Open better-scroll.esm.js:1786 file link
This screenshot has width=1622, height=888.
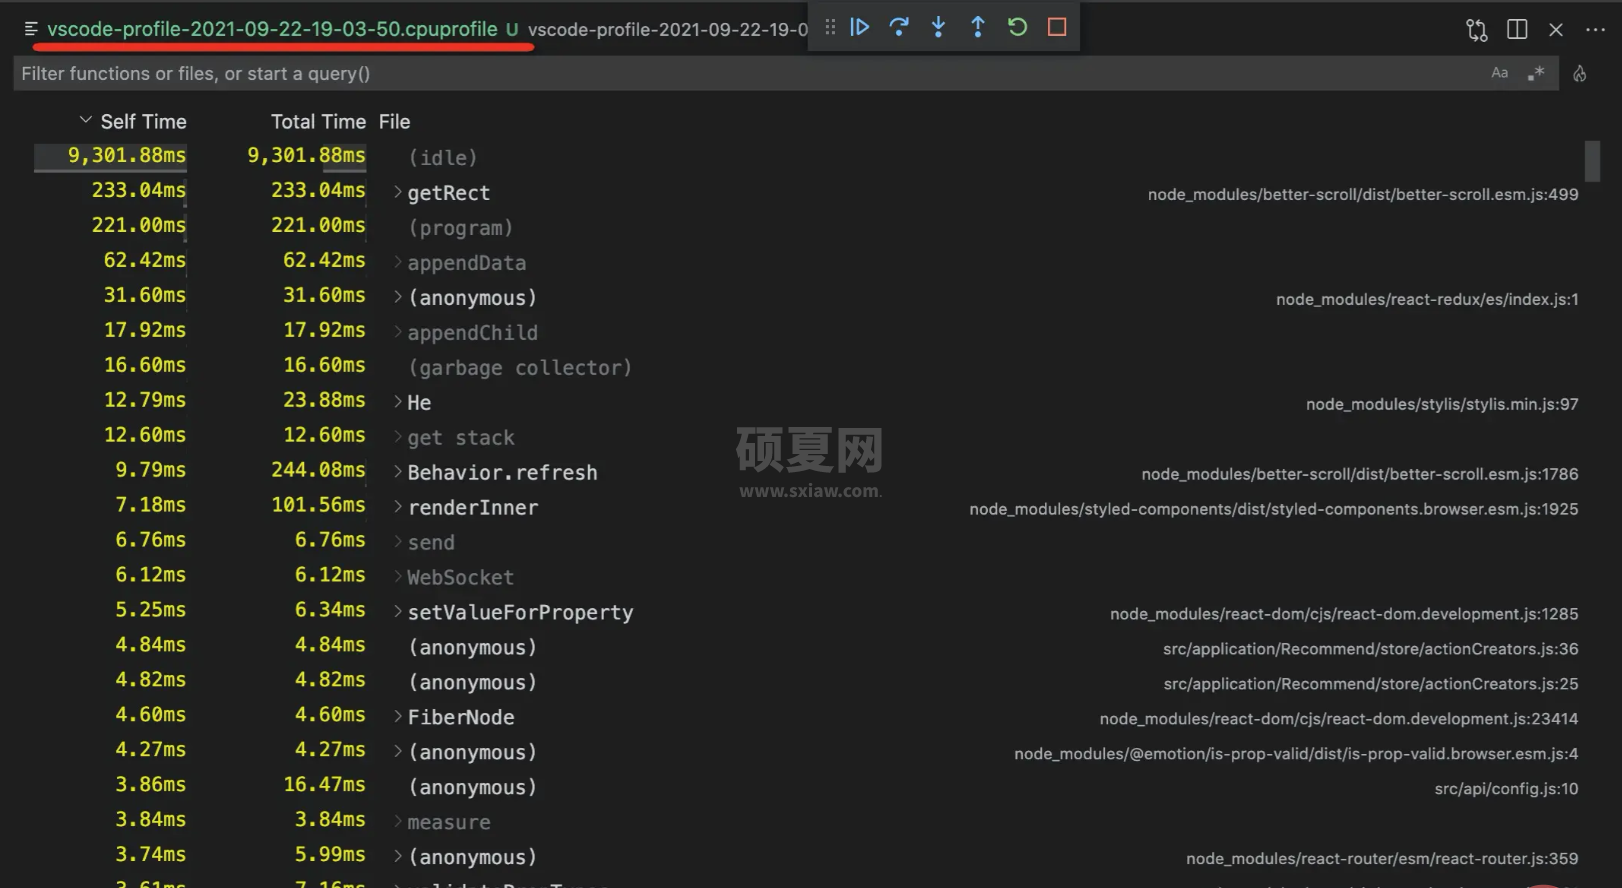click(x=1360, y=474)
